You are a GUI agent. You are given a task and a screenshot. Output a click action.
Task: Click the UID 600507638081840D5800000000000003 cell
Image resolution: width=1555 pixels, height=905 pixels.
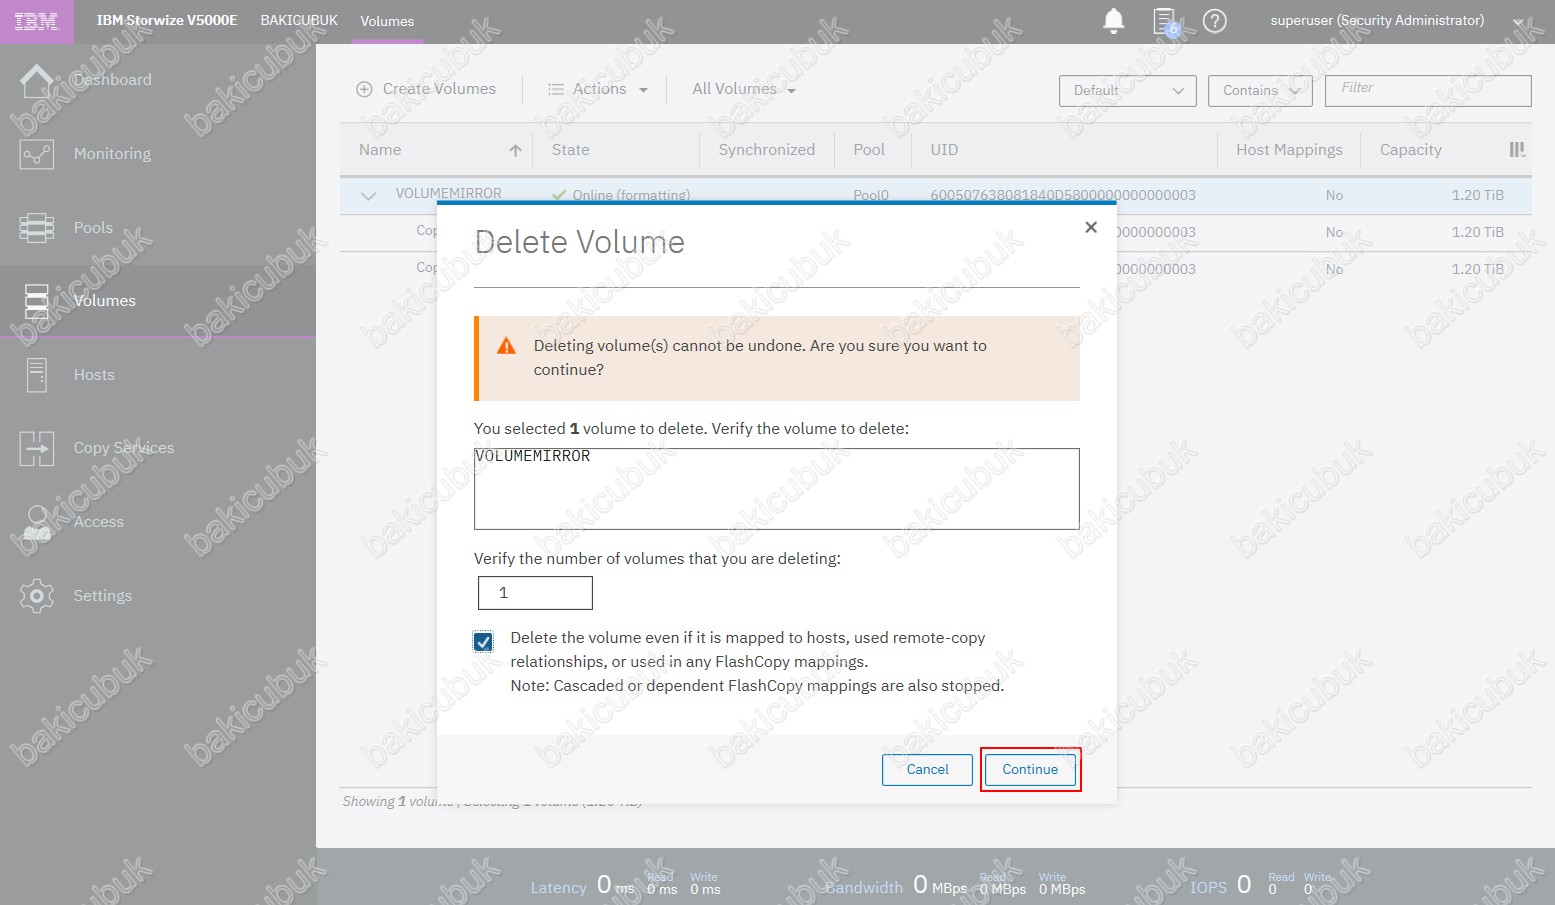click(x=1063, y=195)
